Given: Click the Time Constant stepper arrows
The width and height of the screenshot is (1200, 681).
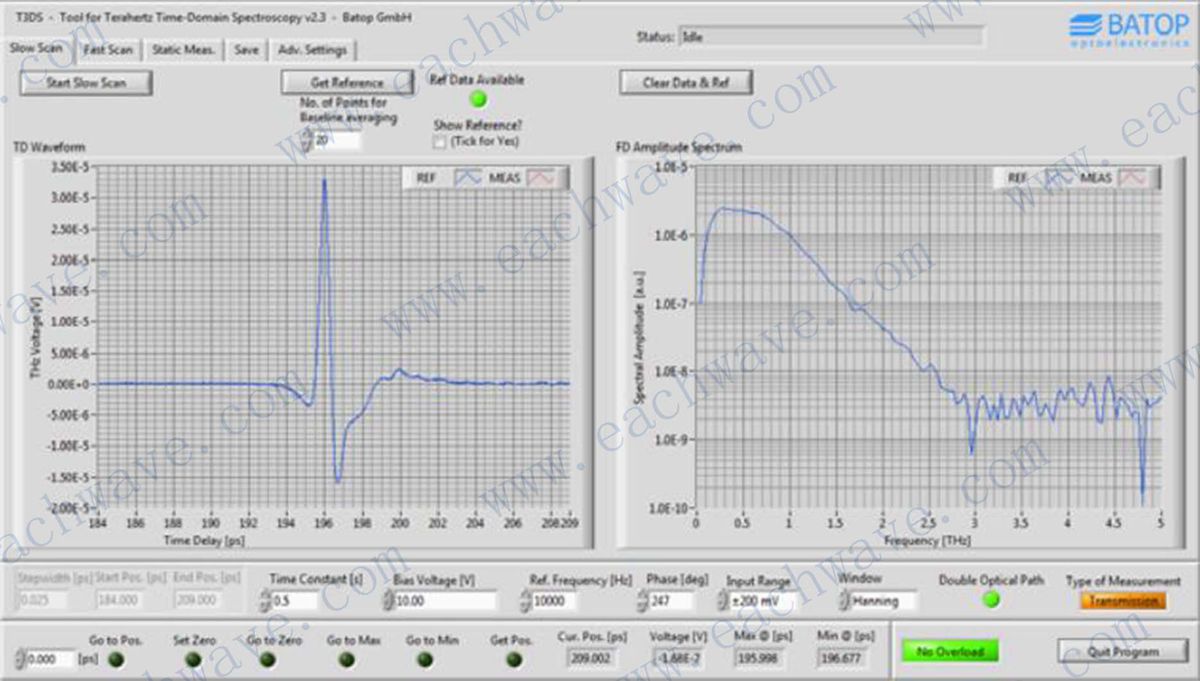Looking at the screenshot, I should tap(265, 601).
